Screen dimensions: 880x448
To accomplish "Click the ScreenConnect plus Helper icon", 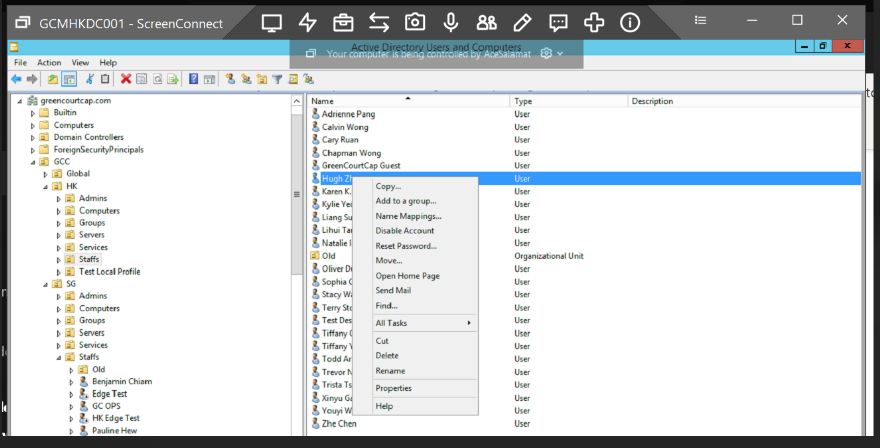I will (594, 22).
